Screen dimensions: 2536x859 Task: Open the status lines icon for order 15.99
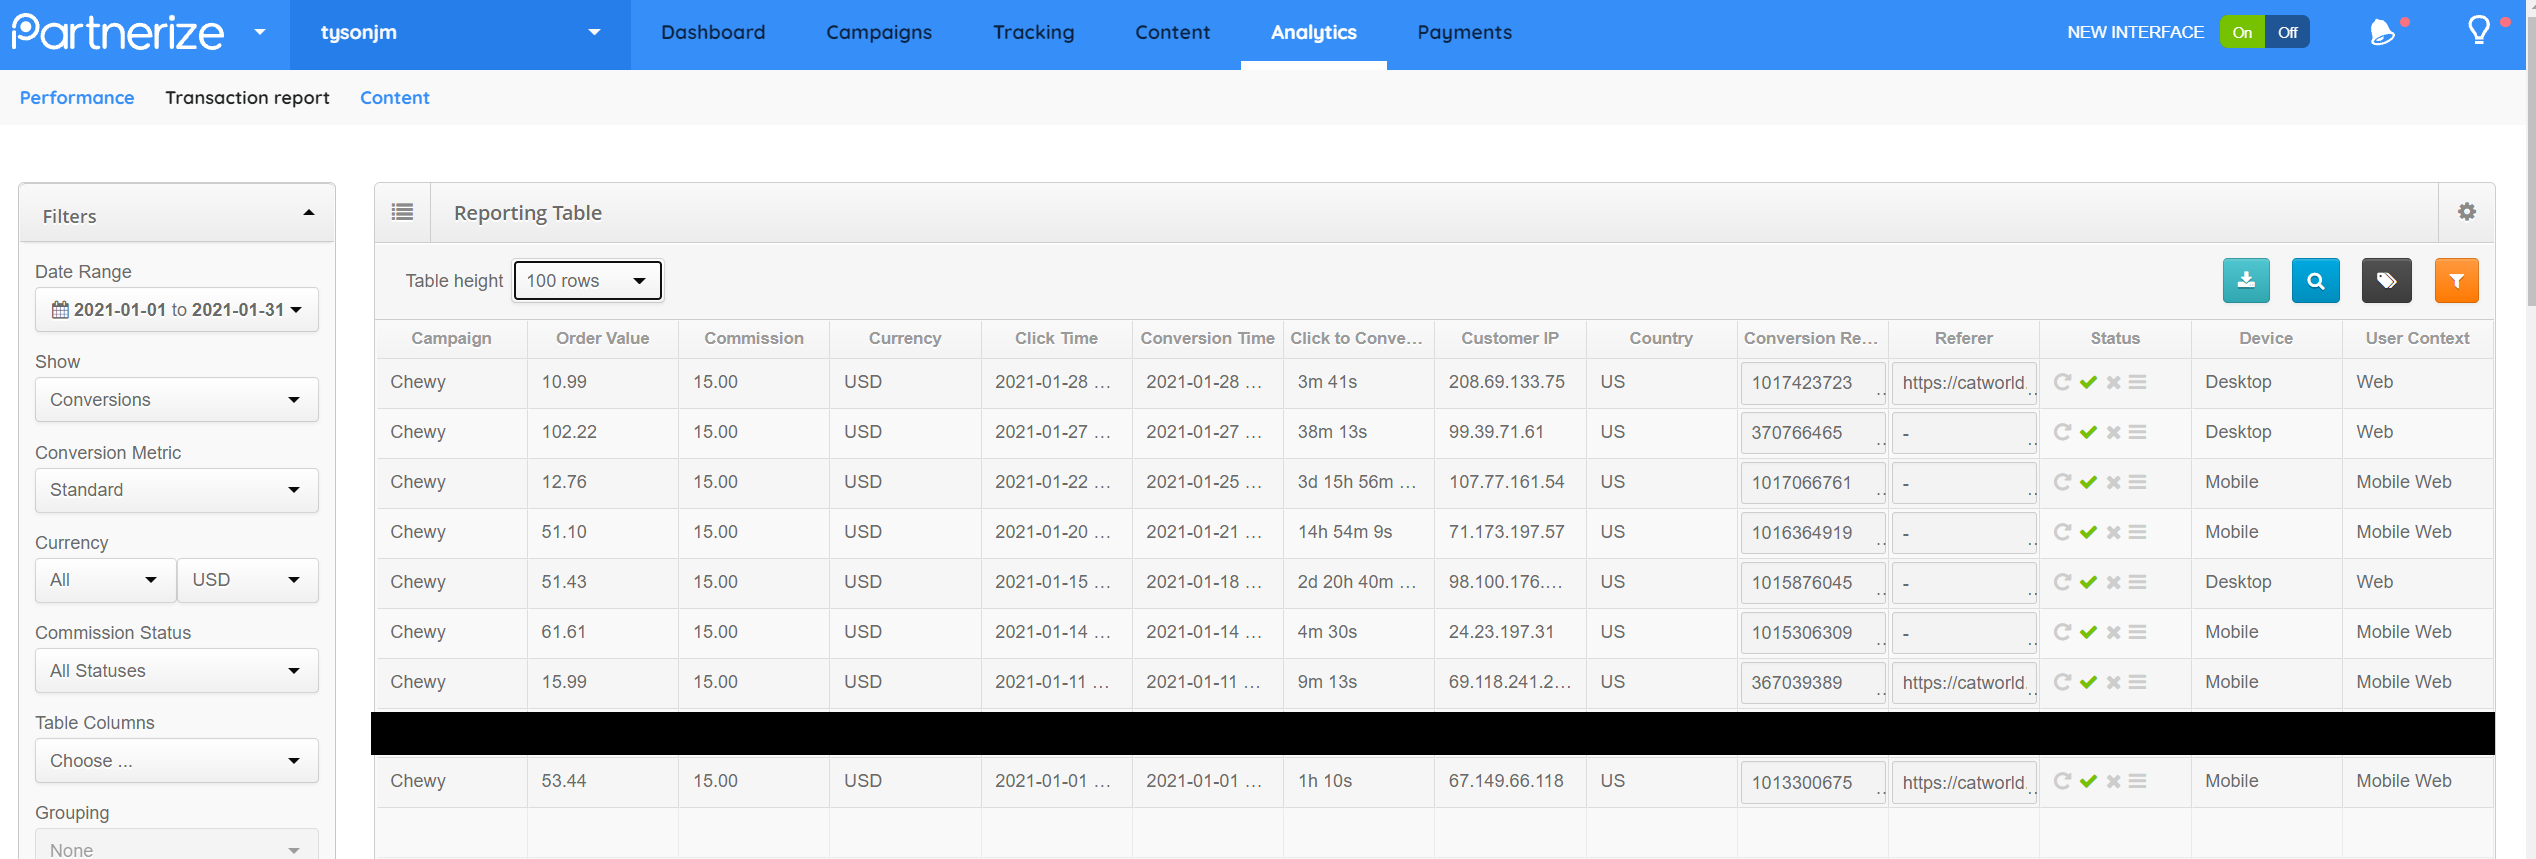2137,682
